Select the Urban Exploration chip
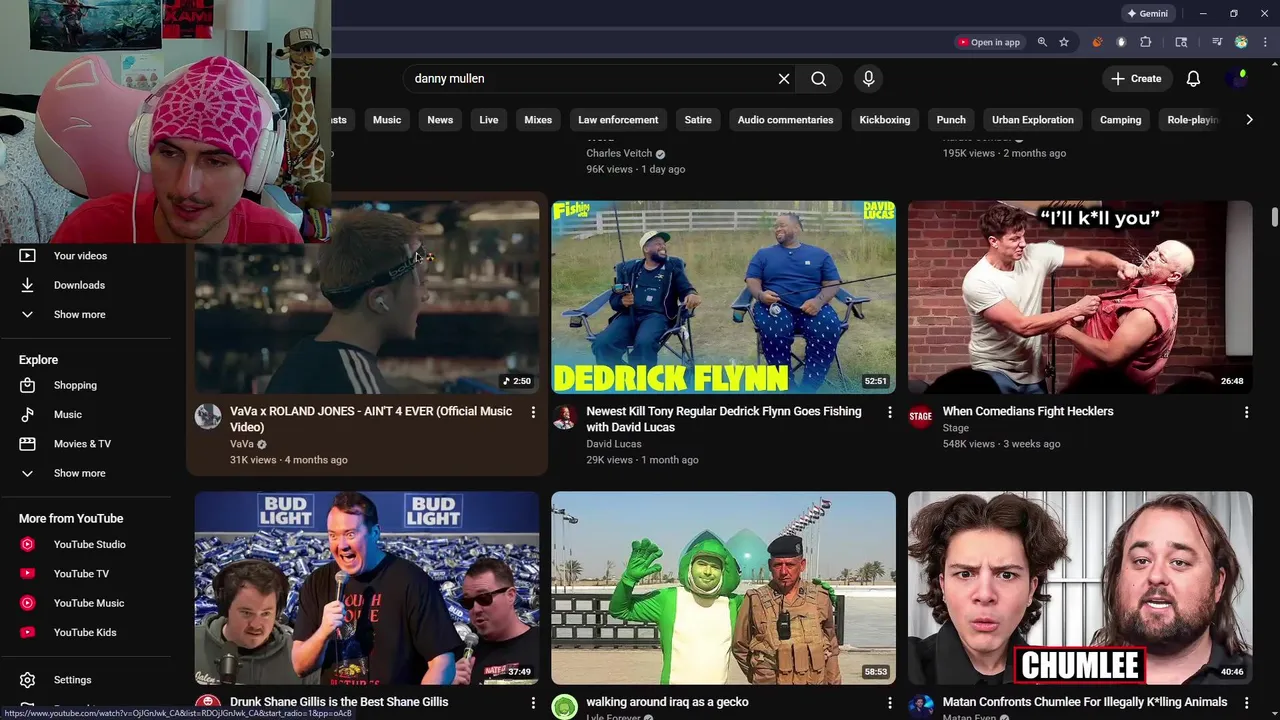This screenshot has width=1280, height=720. point(1033,120)
